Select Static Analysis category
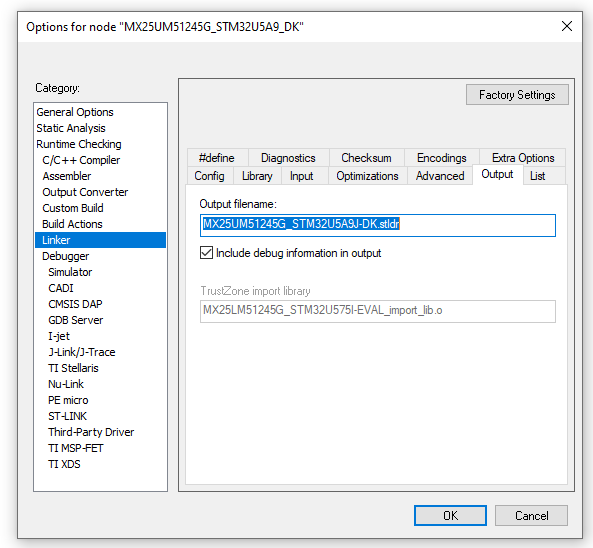Image resolution: width=593 pixels, height=548 pixels. click(x=71, y=128)
